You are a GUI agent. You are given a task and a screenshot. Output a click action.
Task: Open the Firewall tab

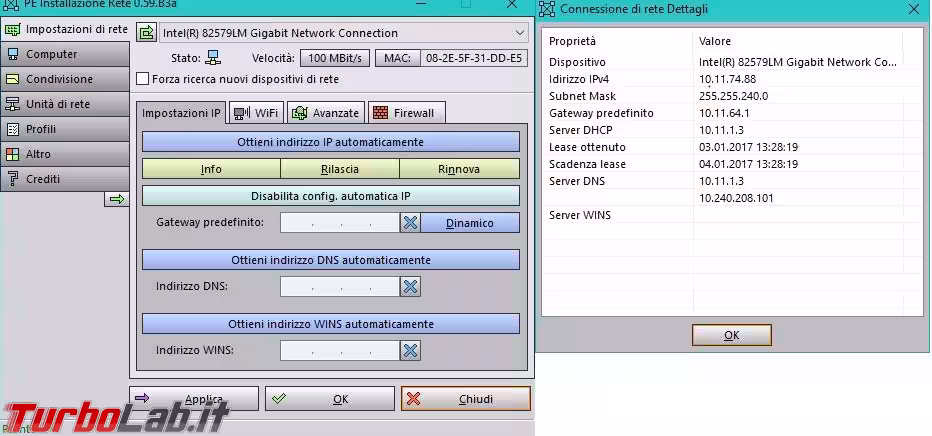click(x=406, y=113)
